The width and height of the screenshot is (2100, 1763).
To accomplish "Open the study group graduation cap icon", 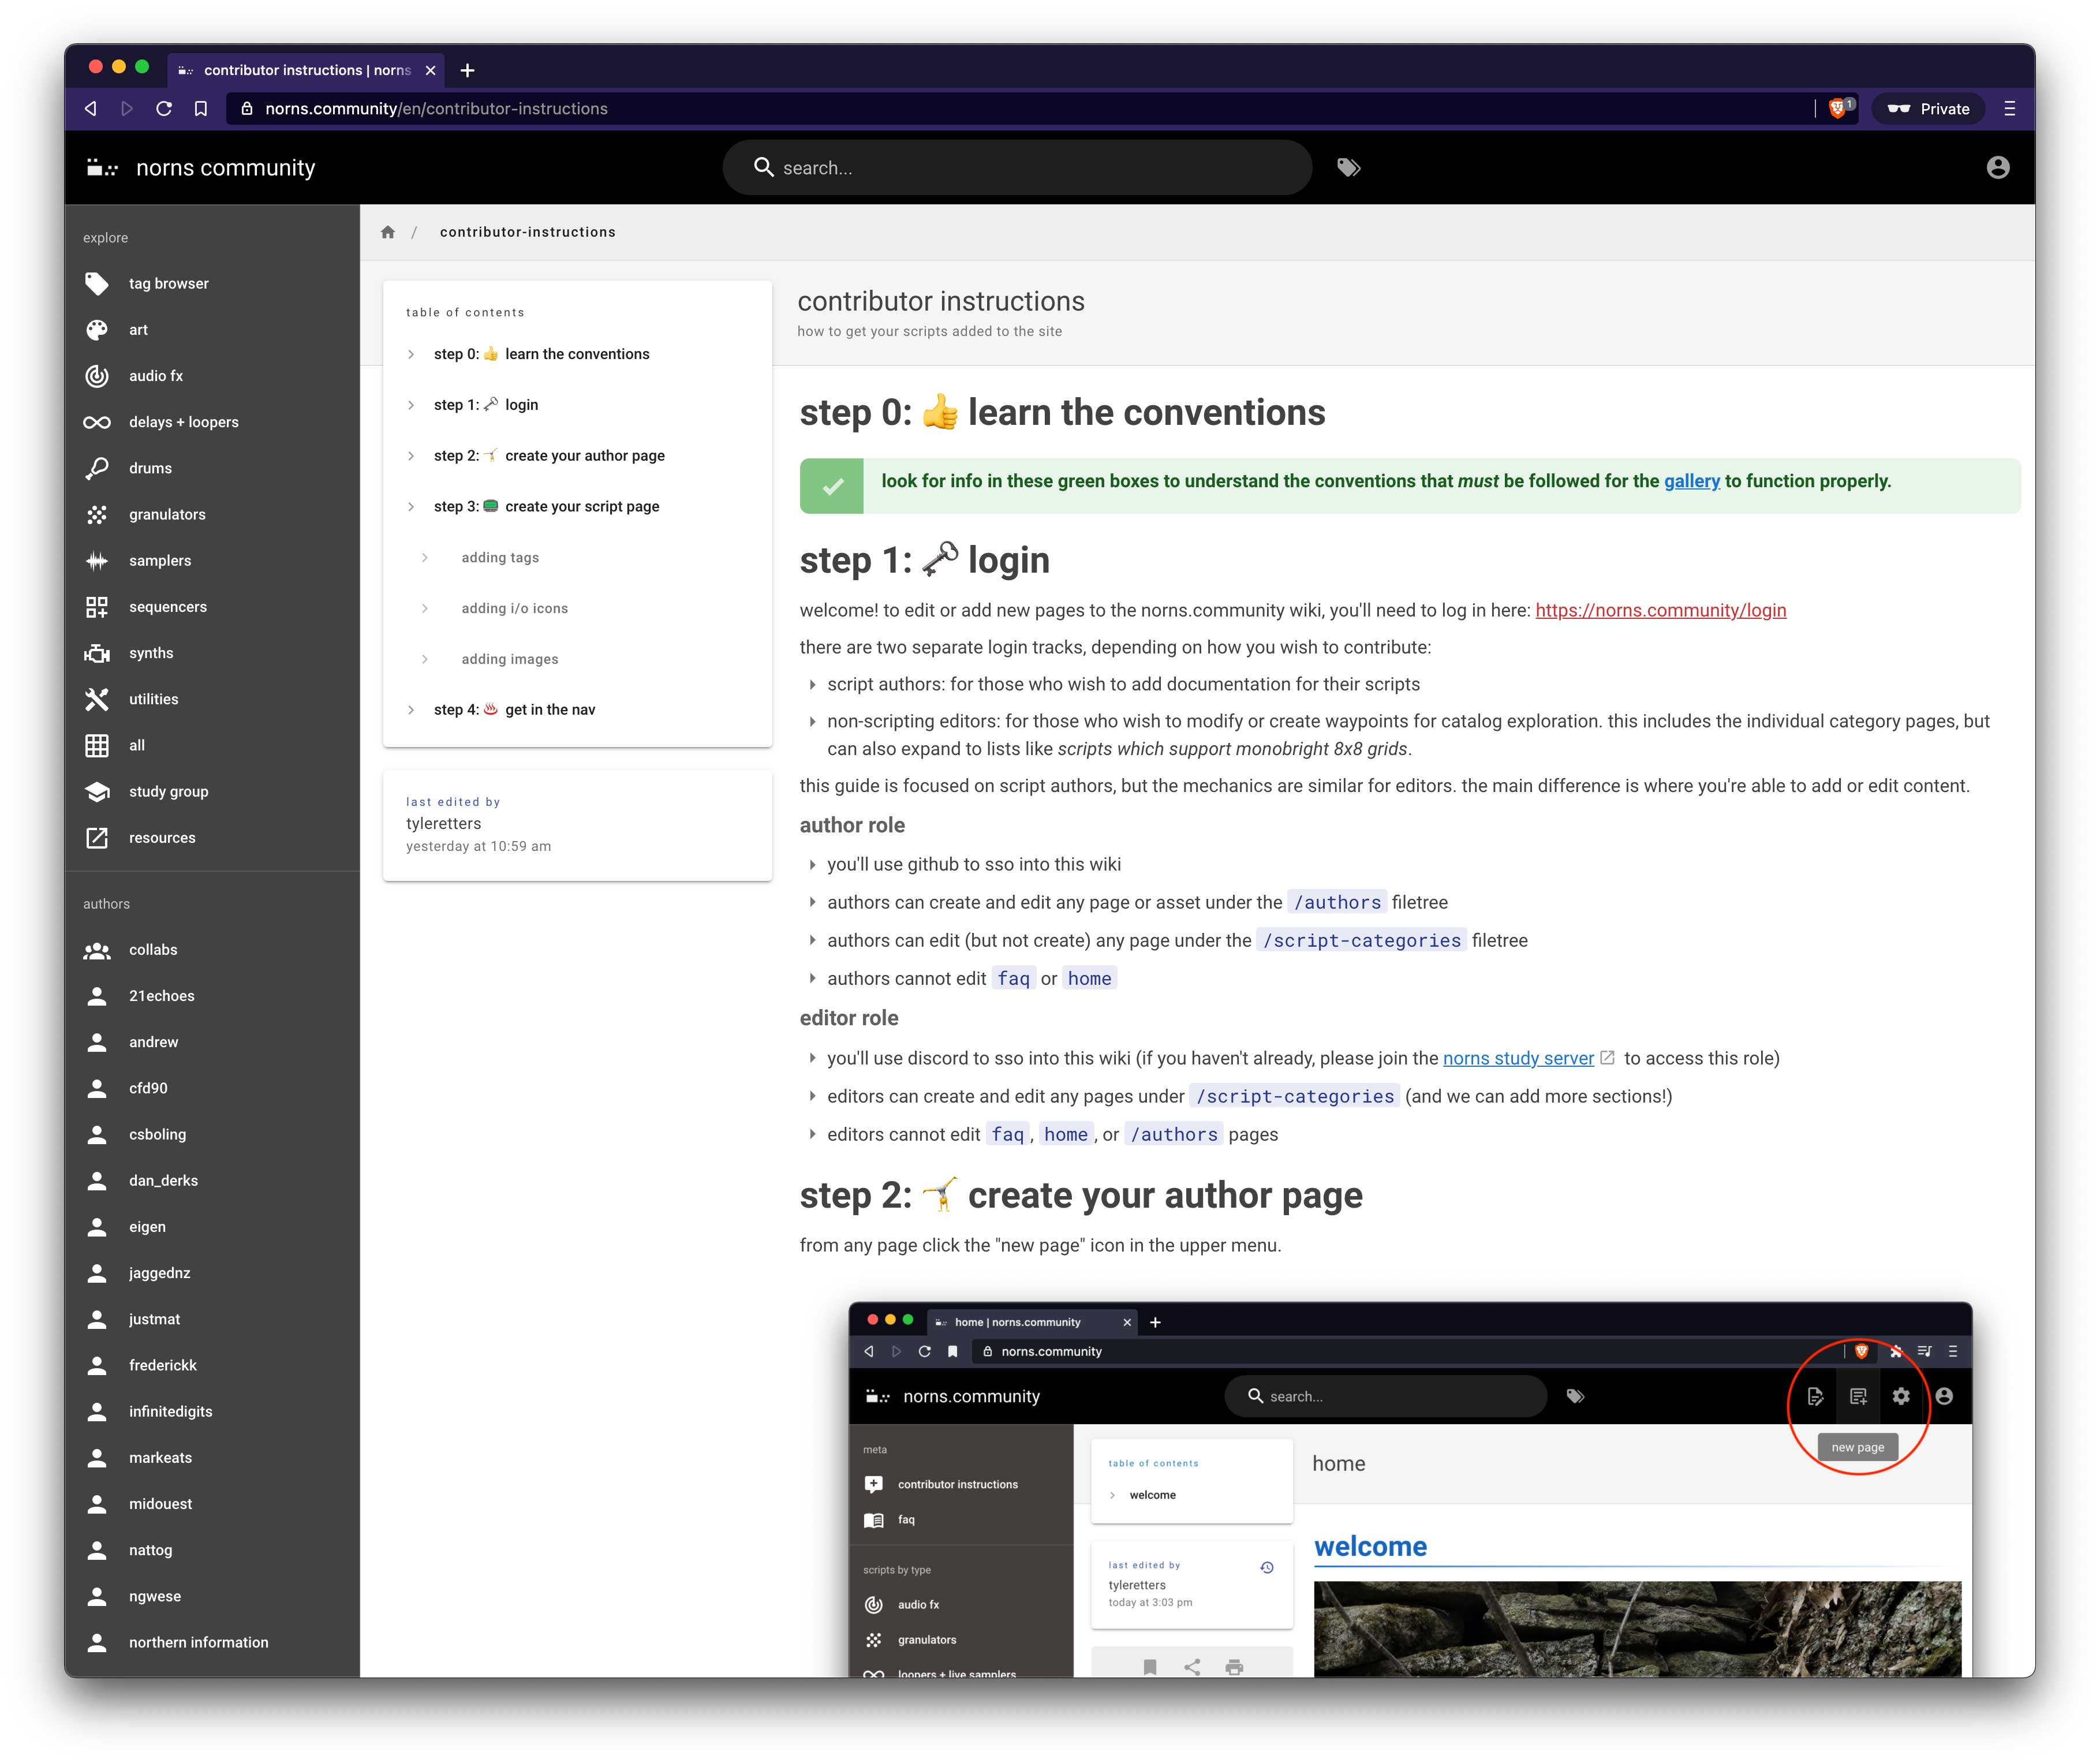I will (97, 792).
